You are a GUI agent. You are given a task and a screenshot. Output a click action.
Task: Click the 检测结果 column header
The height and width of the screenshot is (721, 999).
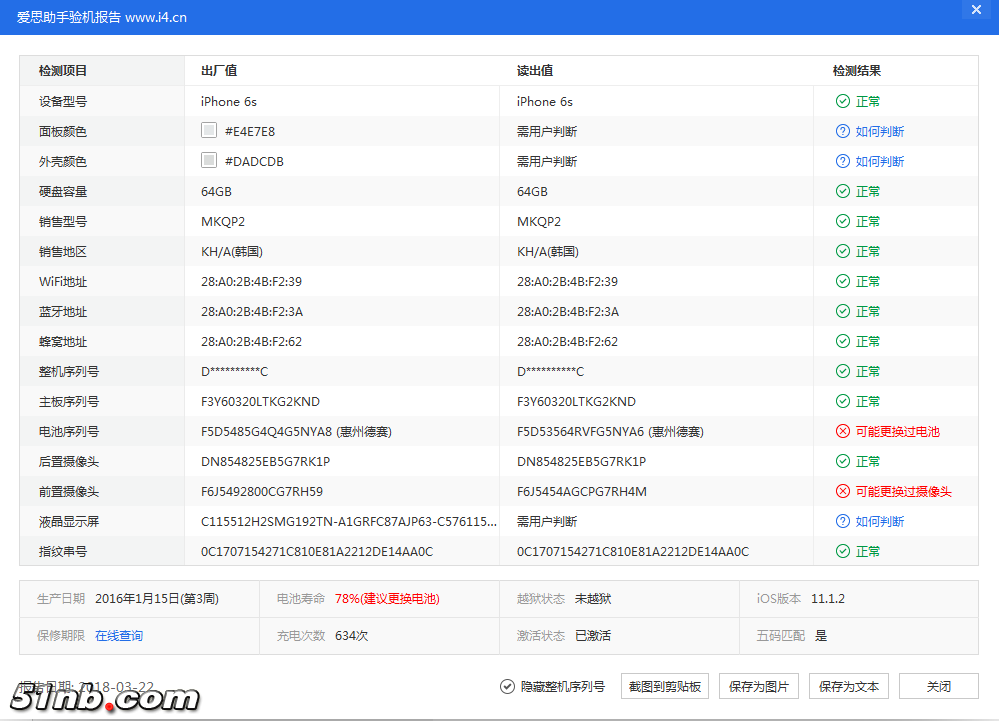(x=857, y=71)
